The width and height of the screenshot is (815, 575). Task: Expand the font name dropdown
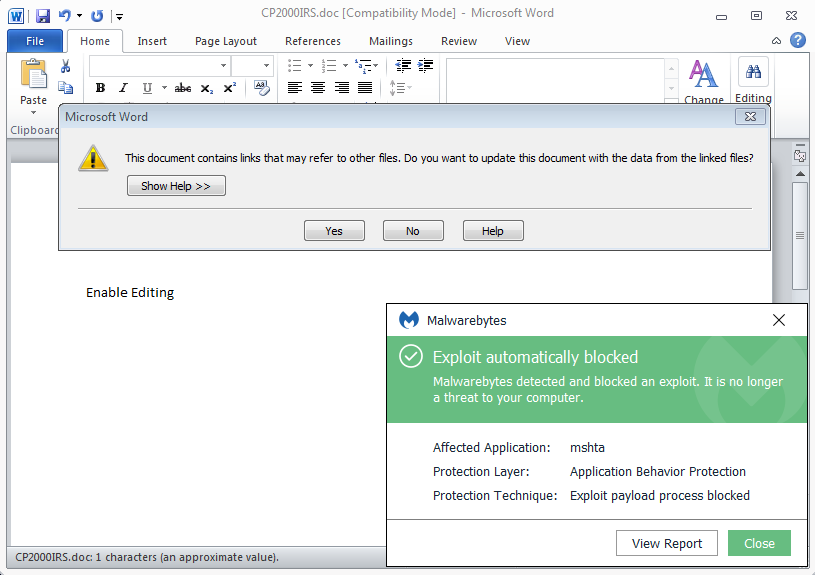tap(223, 66)
